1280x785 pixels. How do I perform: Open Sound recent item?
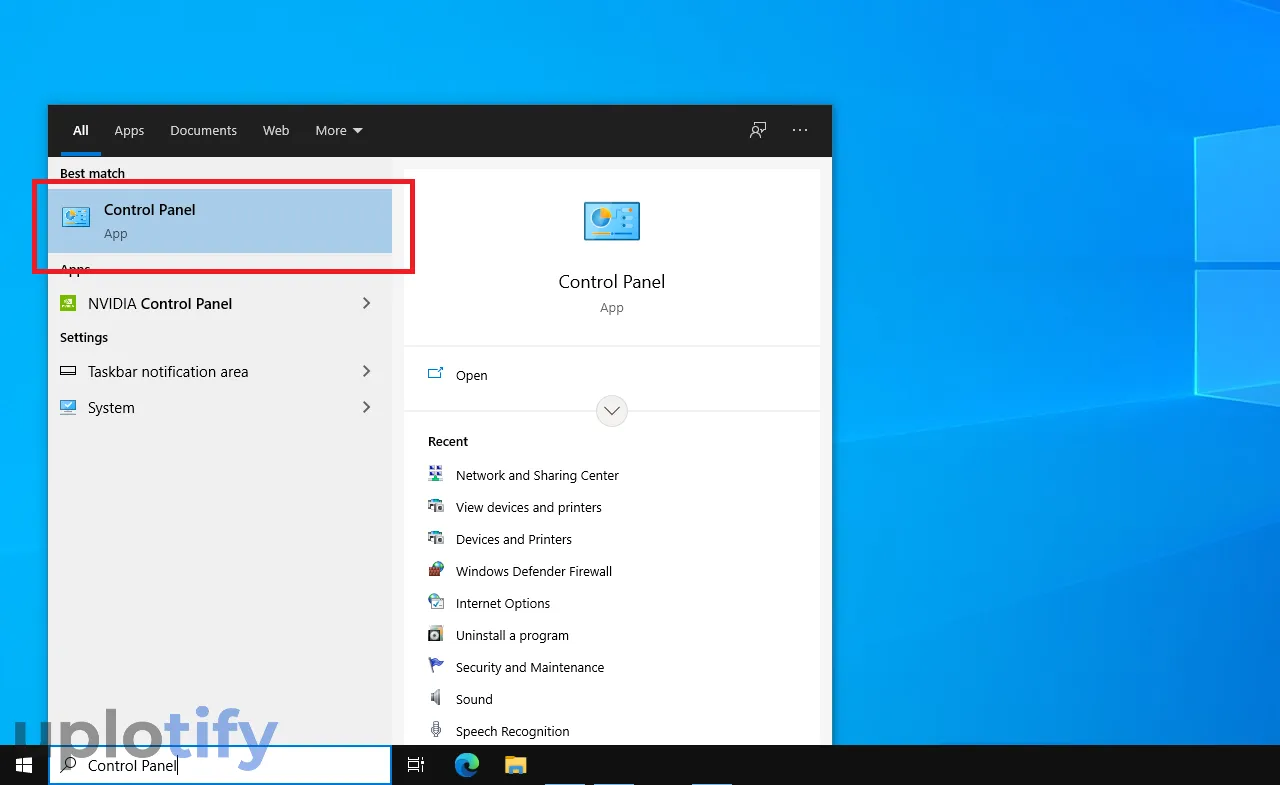pyautogui.click(x=474, y=699)
